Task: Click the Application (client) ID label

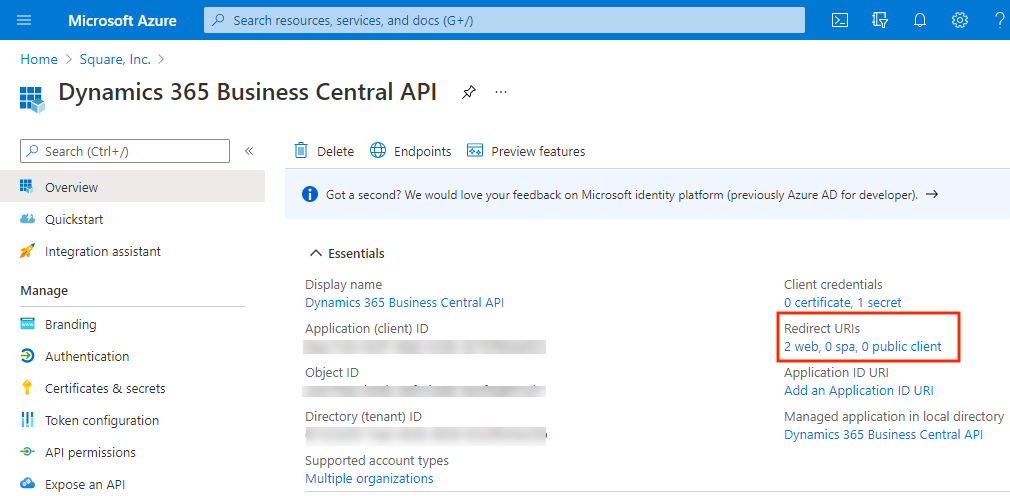Action: [x=367, y=329]
